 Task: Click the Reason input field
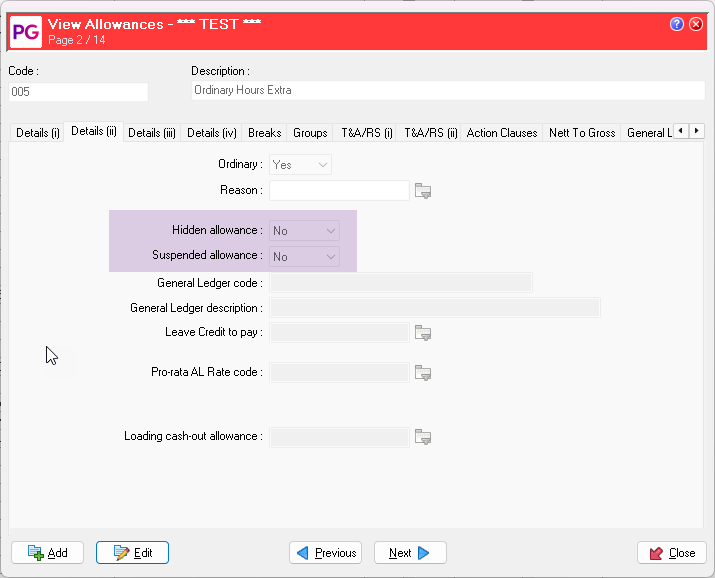(339, 191)
